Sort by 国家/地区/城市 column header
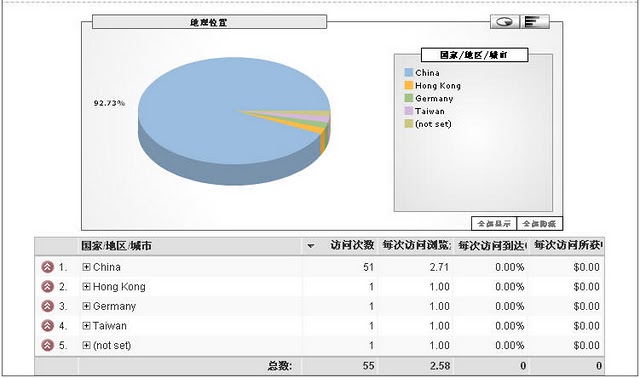This screenshot has width=640, height=378. (116, 246)
